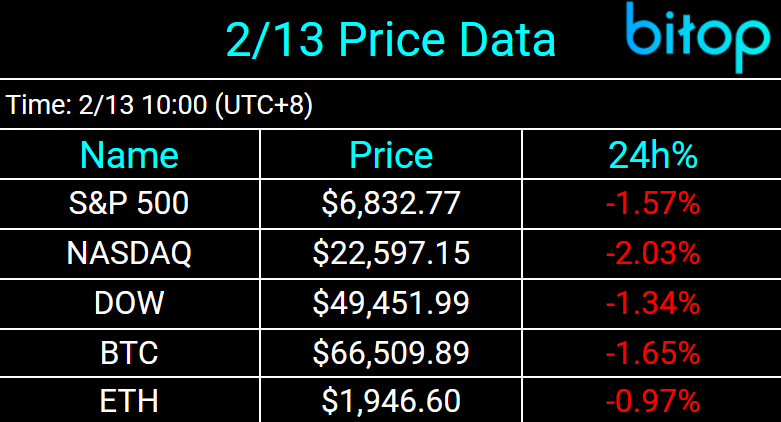Click the ETH price $1,946.60
Screen dimensions: 781x422
tap(391, 401)
